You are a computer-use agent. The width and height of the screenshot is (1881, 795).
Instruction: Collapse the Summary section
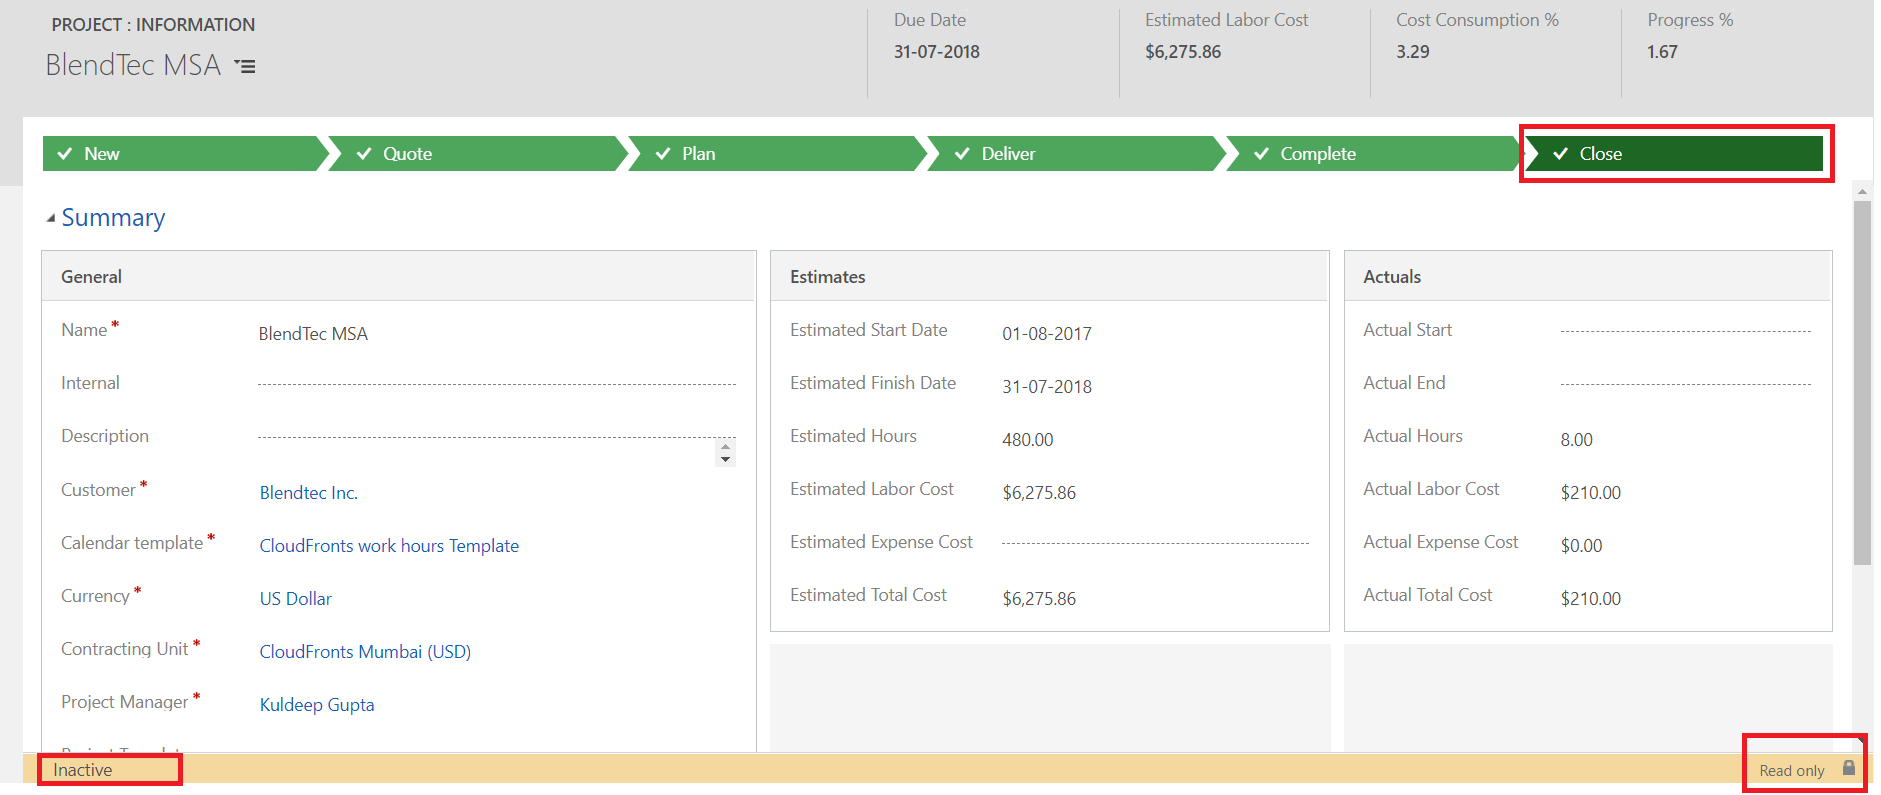click(x=51, y=218)
